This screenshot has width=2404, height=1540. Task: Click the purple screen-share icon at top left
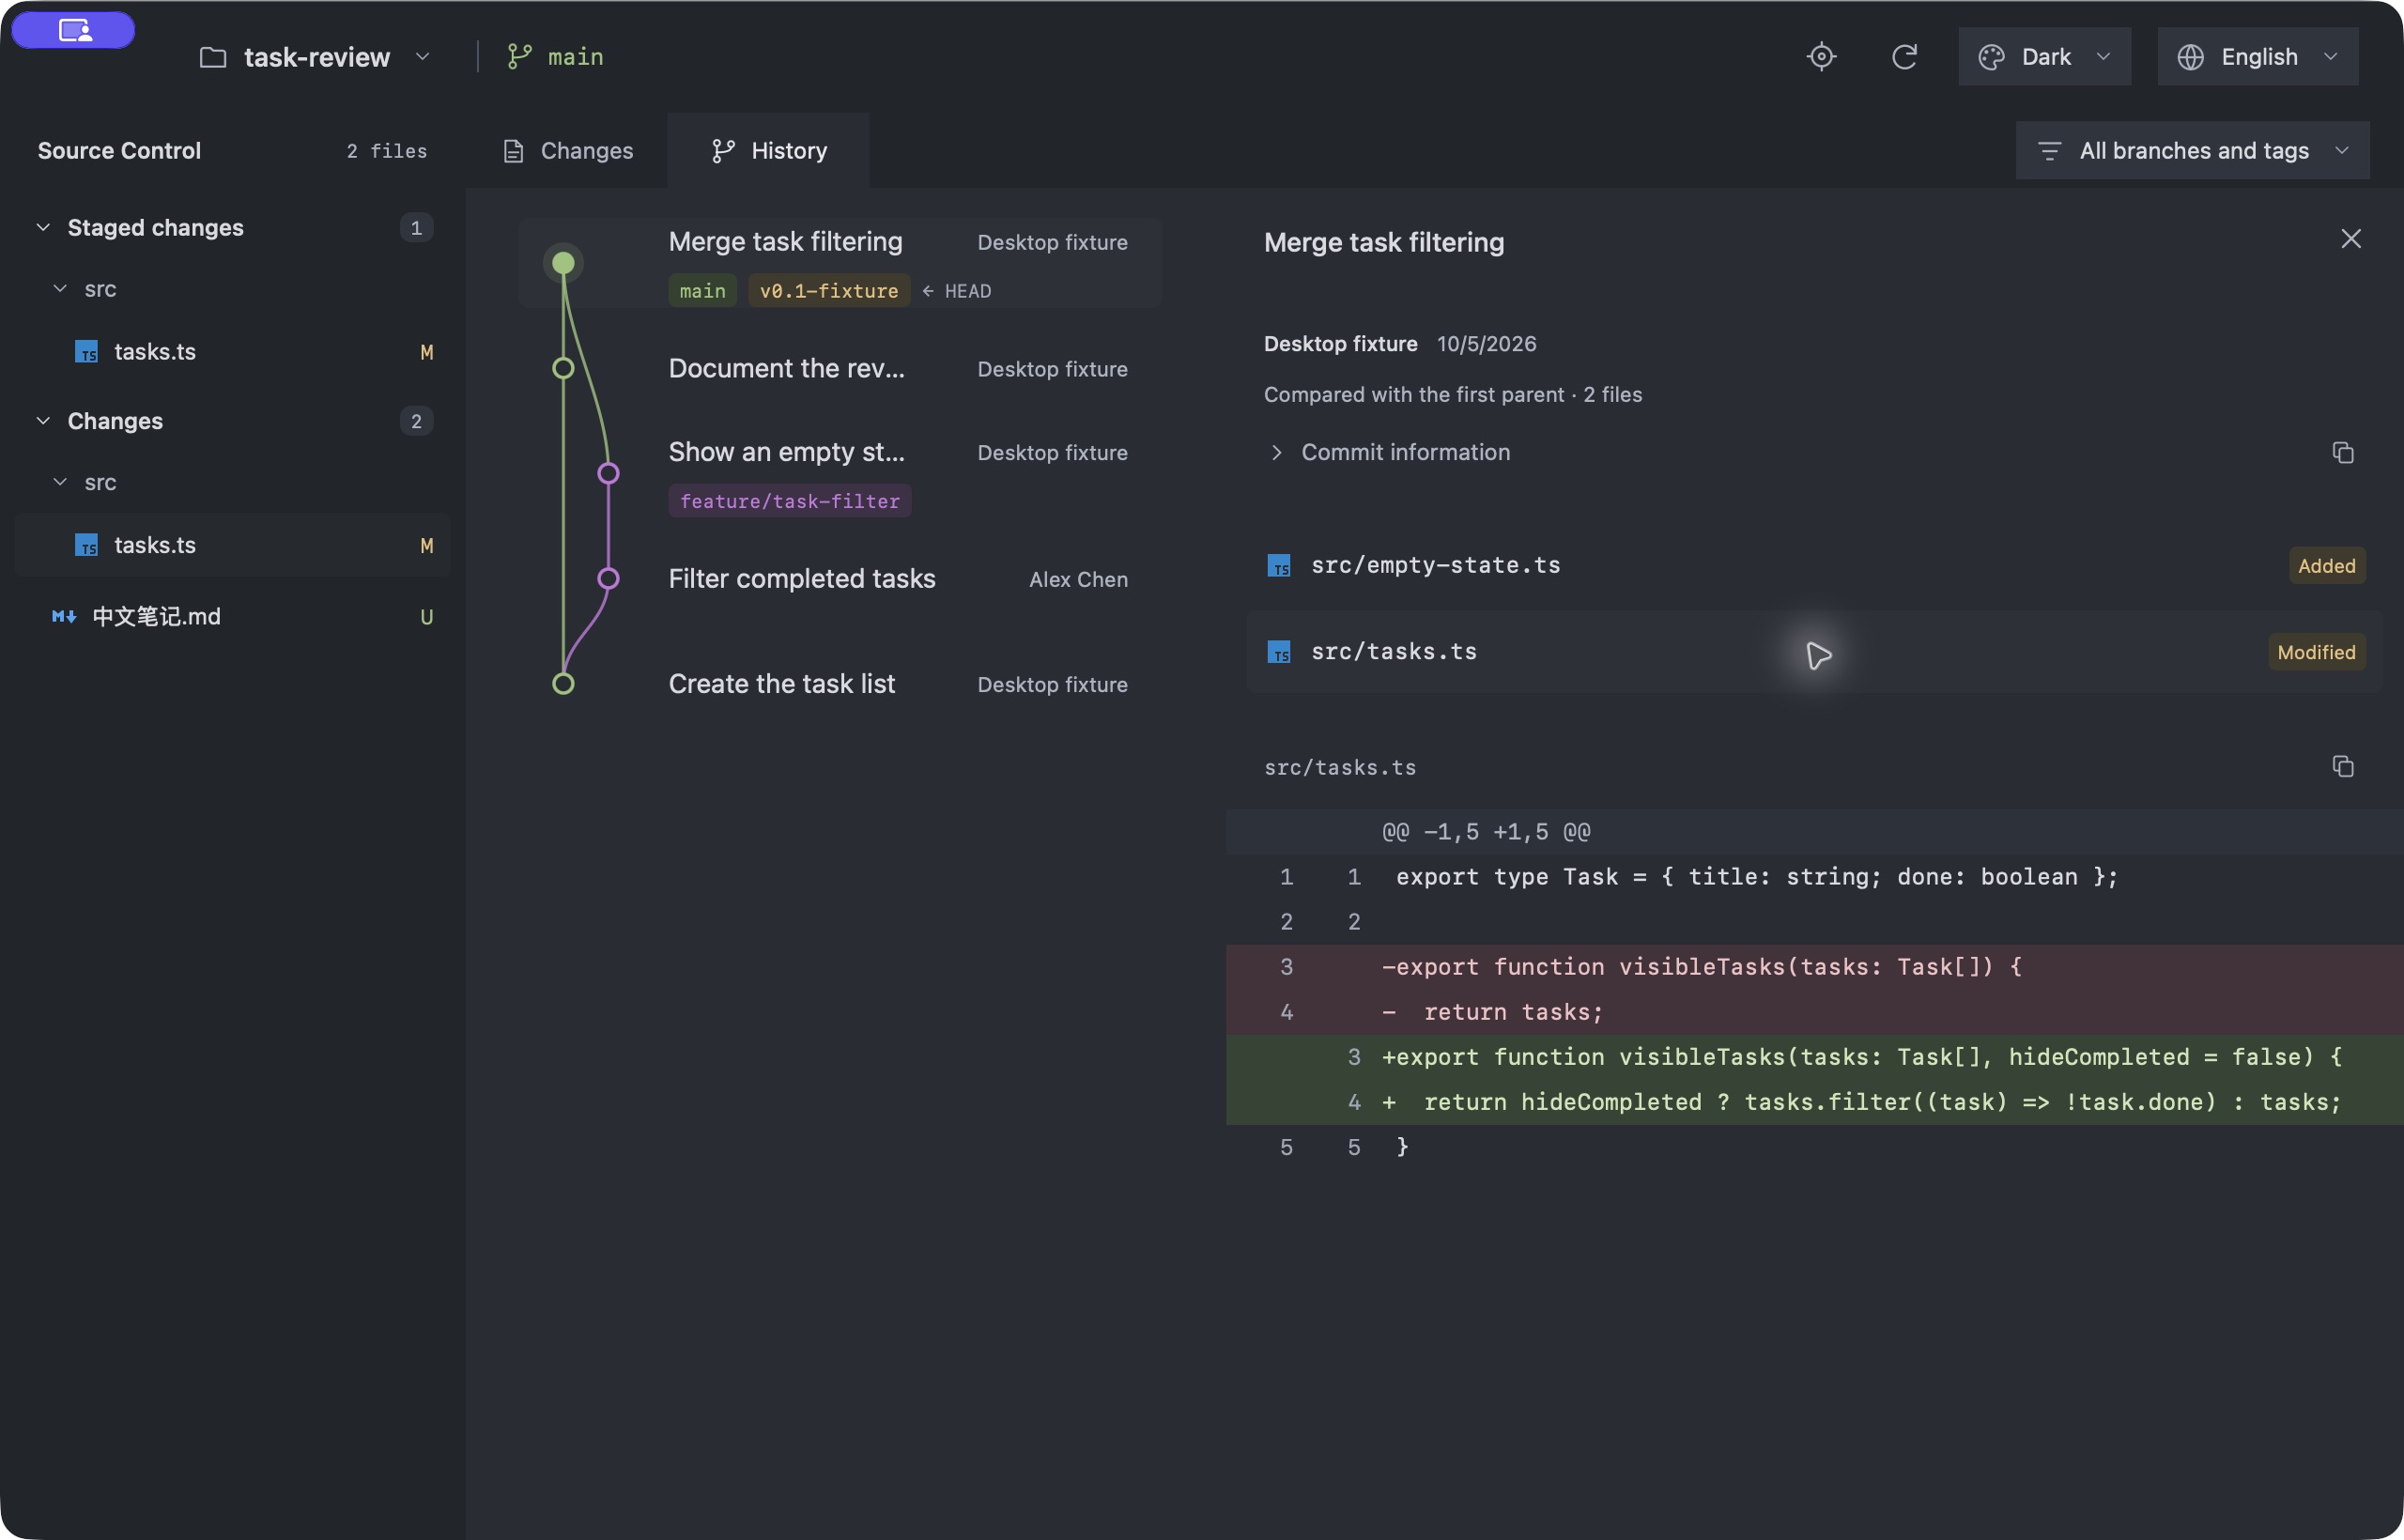[74, 30]
